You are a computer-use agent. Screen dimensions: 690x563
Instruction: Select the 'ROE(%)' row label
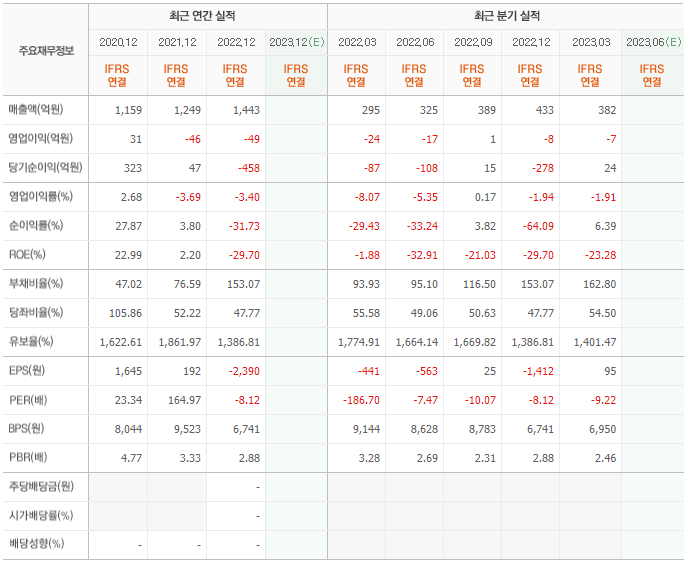click(27, 255)
